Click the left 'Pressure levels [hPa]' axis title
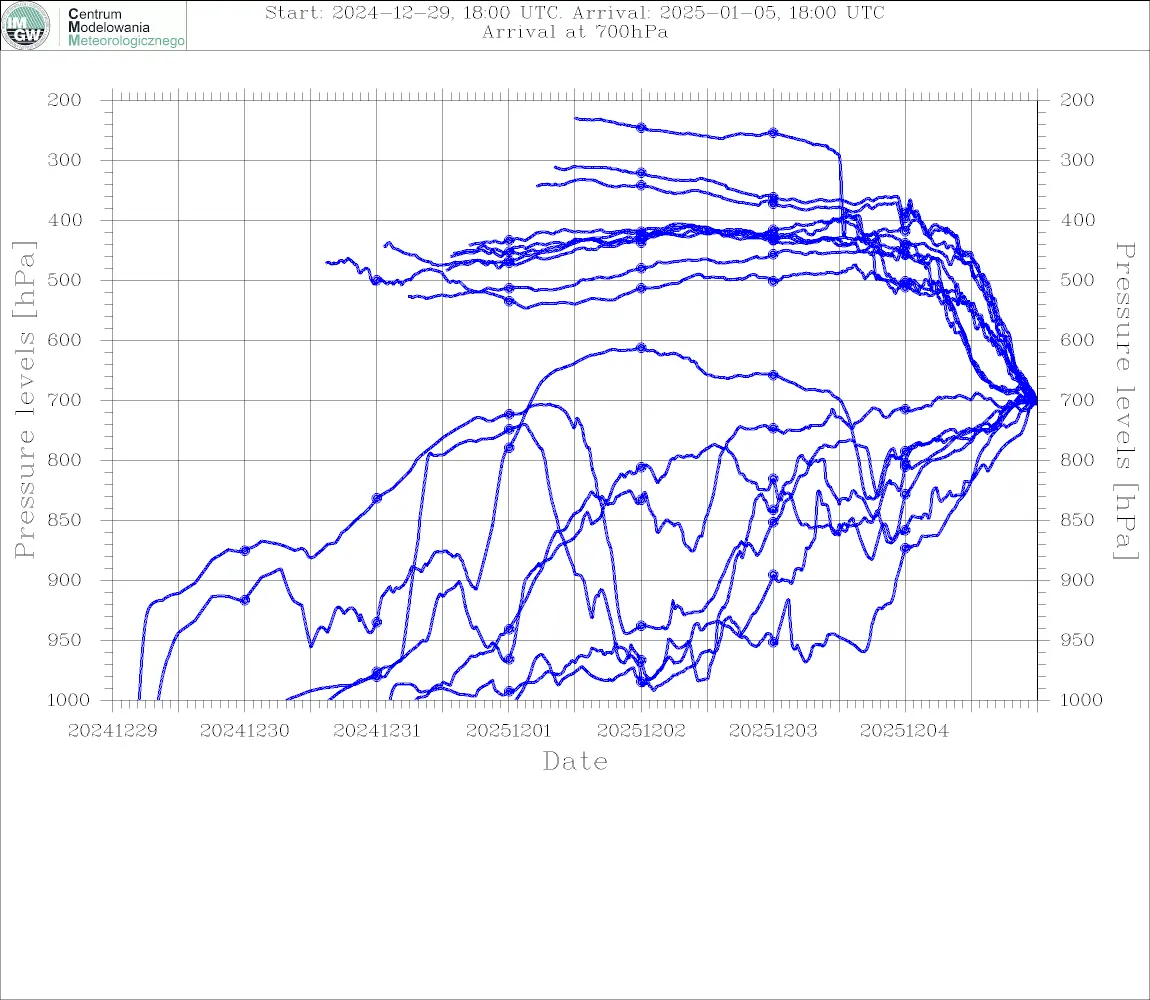This screenshot has height=1000, width=1150. click(x=24, y=400)
